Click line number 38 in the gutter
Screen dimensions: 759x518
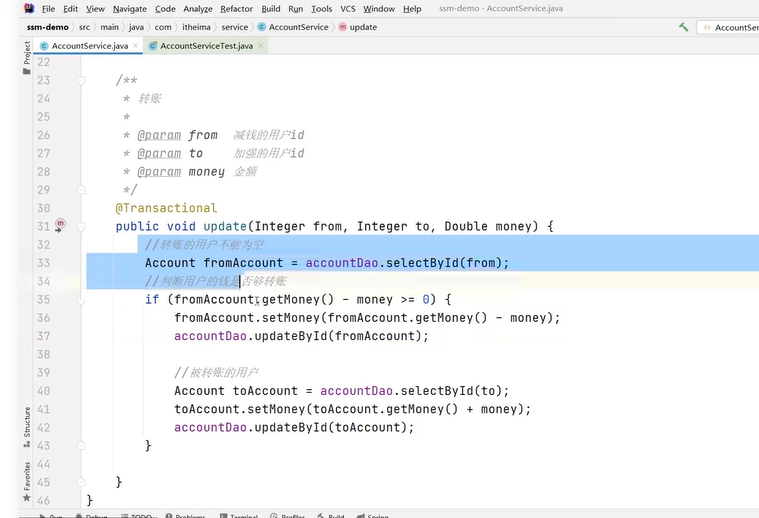44,354
